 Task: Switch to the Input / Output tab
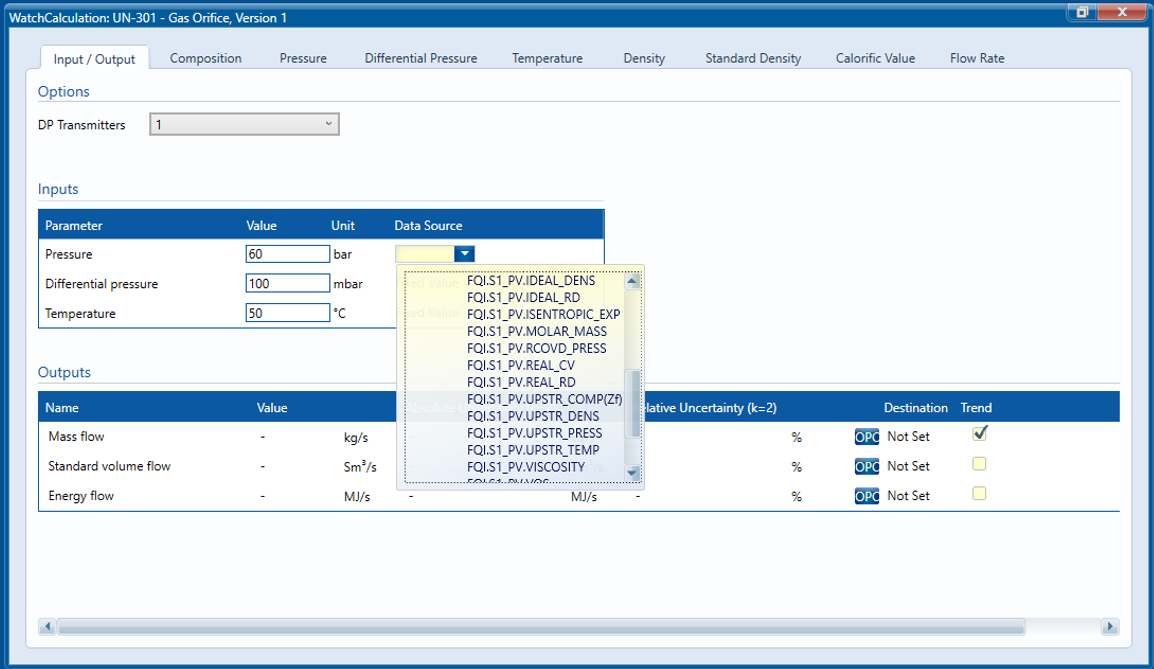(x=94, y=59)
